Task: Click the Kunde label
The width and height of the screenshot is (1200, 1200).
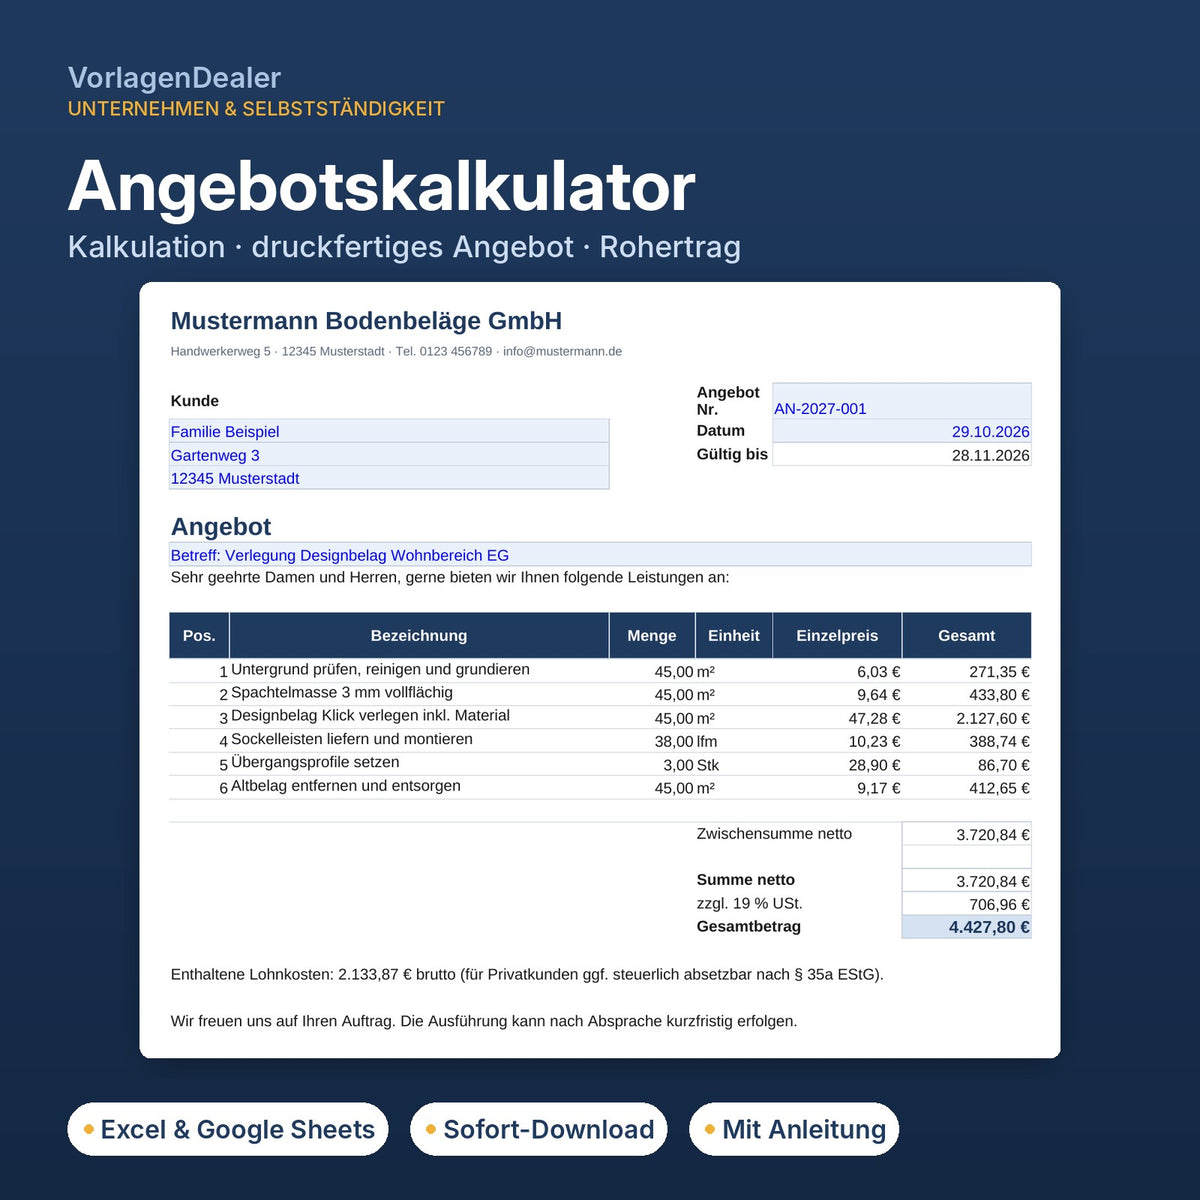Action: coord(194,401)
